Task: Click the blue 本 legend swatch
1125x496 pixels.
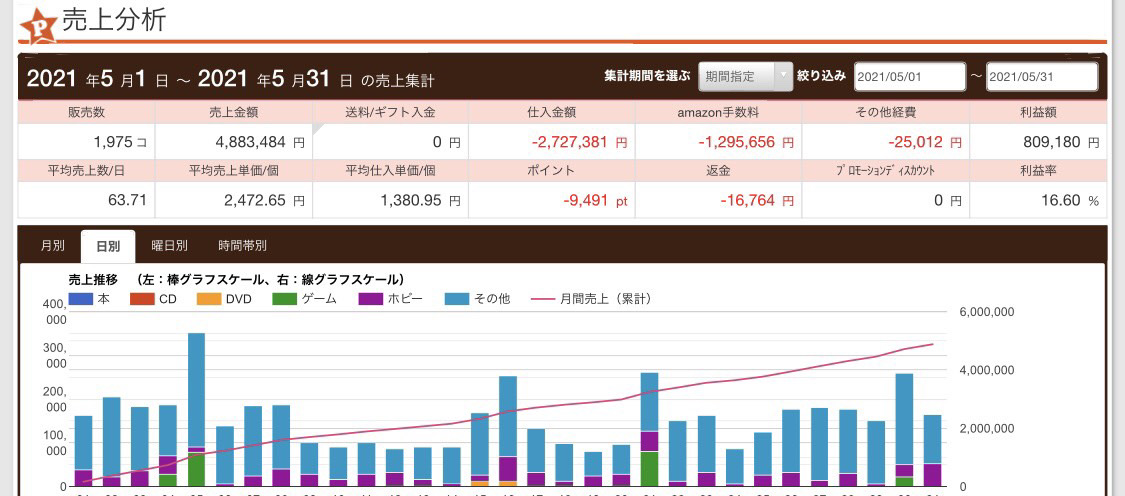Action: [82, 298]
